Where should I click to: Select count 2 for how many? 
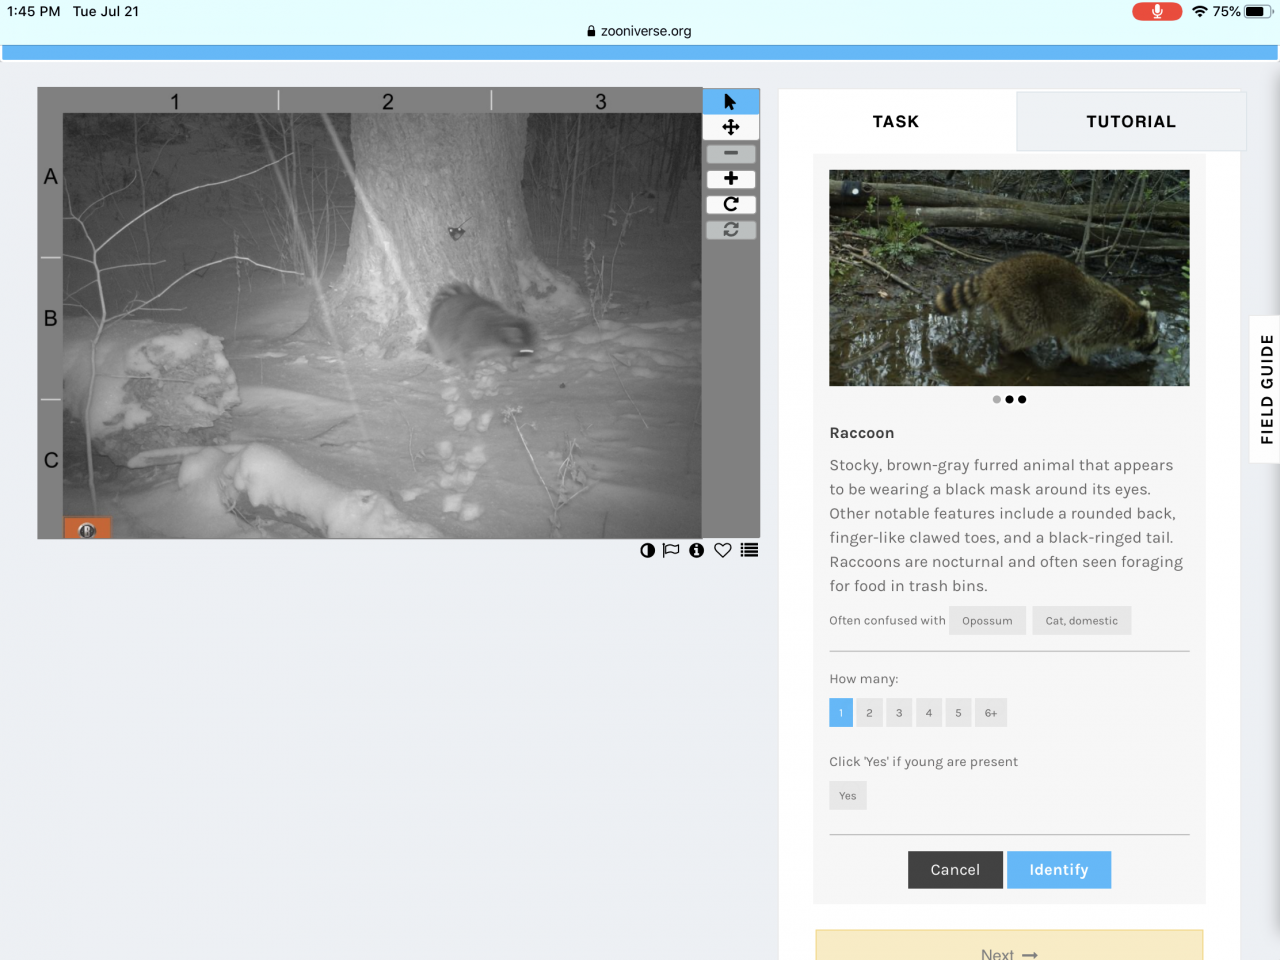869,713
